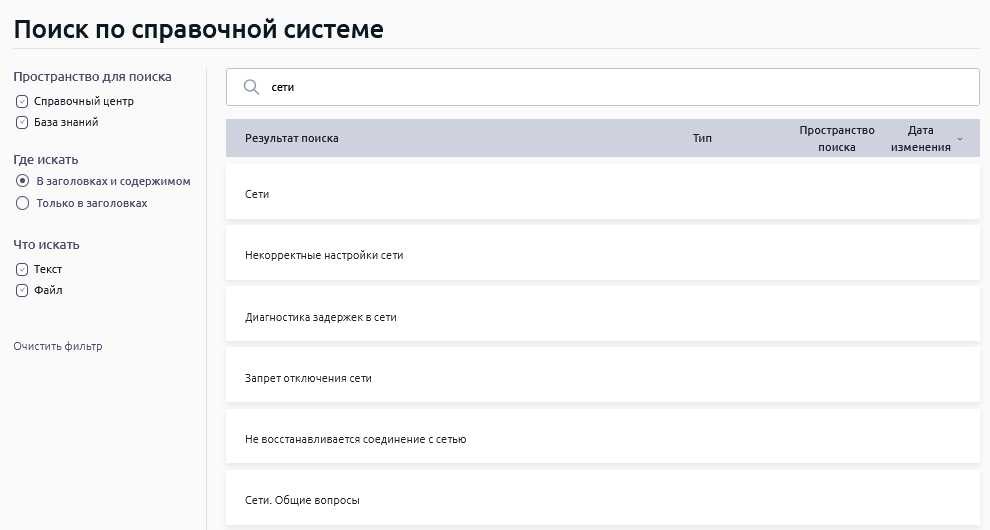Click the magnifier search icon
Image resolution: width=990 pixels, height=530 pixels.
coord(251,87)
